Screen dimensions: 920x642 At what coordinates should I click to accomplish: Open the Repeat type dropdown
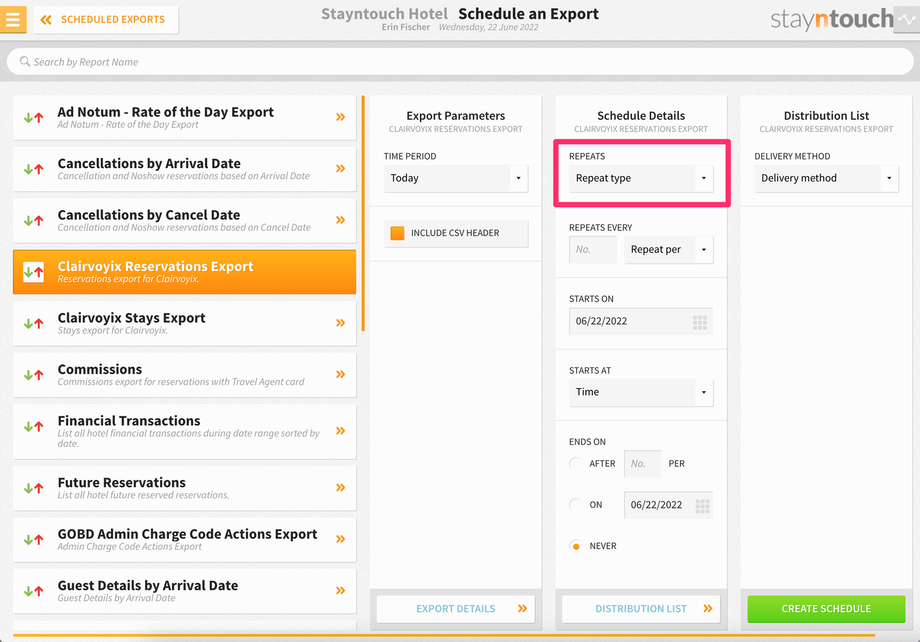641,178
